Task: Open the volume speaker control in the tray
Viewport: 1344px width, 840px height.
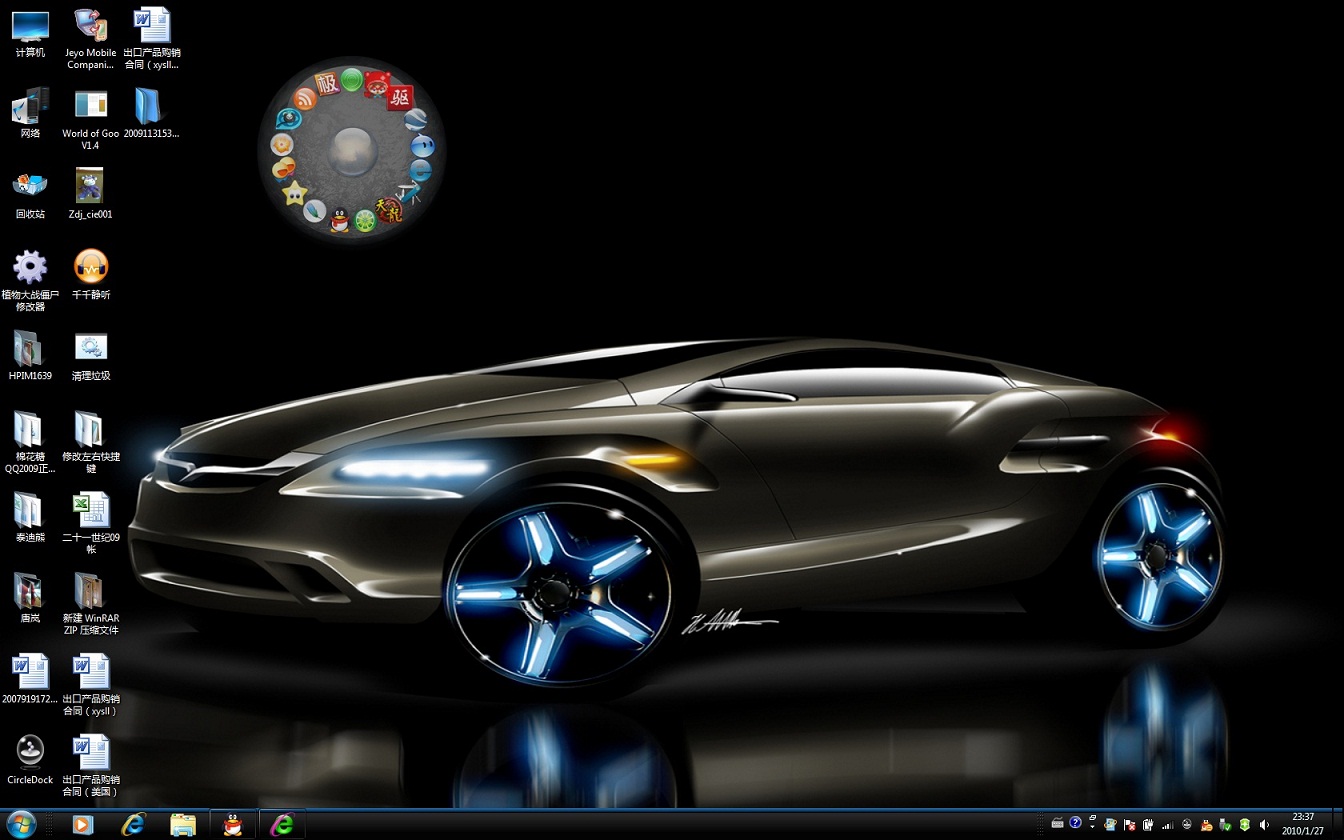Action: coord(1264,825)
